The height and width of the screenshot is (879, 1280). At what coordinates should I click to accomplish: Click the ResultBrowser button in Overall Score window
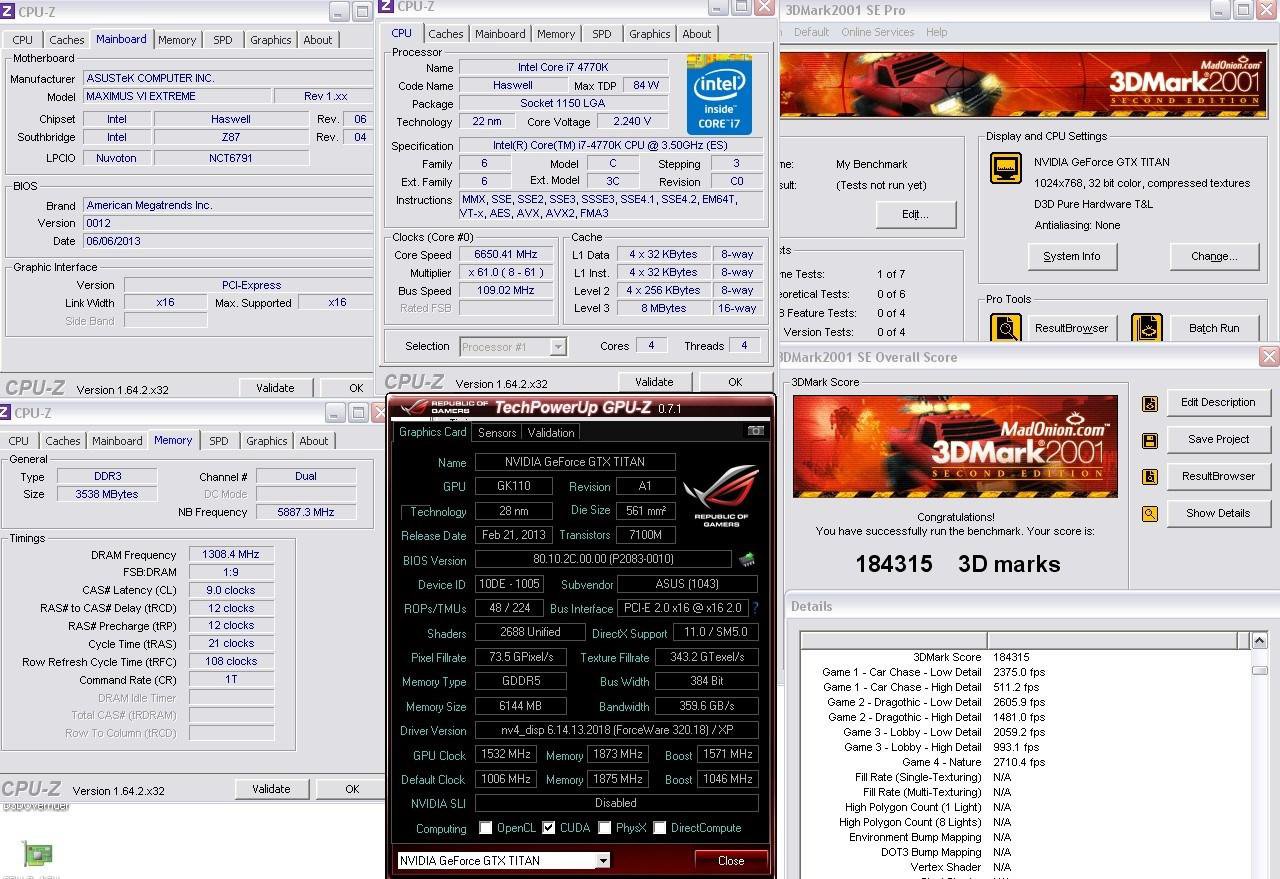pyautogui.click(x=1218, y=476)
